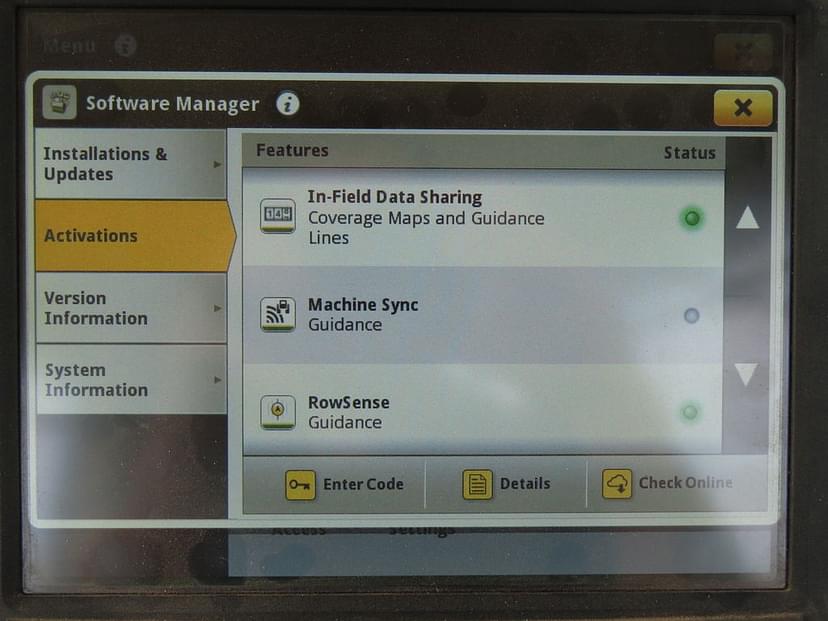This screenshot has width=828, height=621.
Task: Click the Enter Code key icon
Action: [x=300, y=485]
